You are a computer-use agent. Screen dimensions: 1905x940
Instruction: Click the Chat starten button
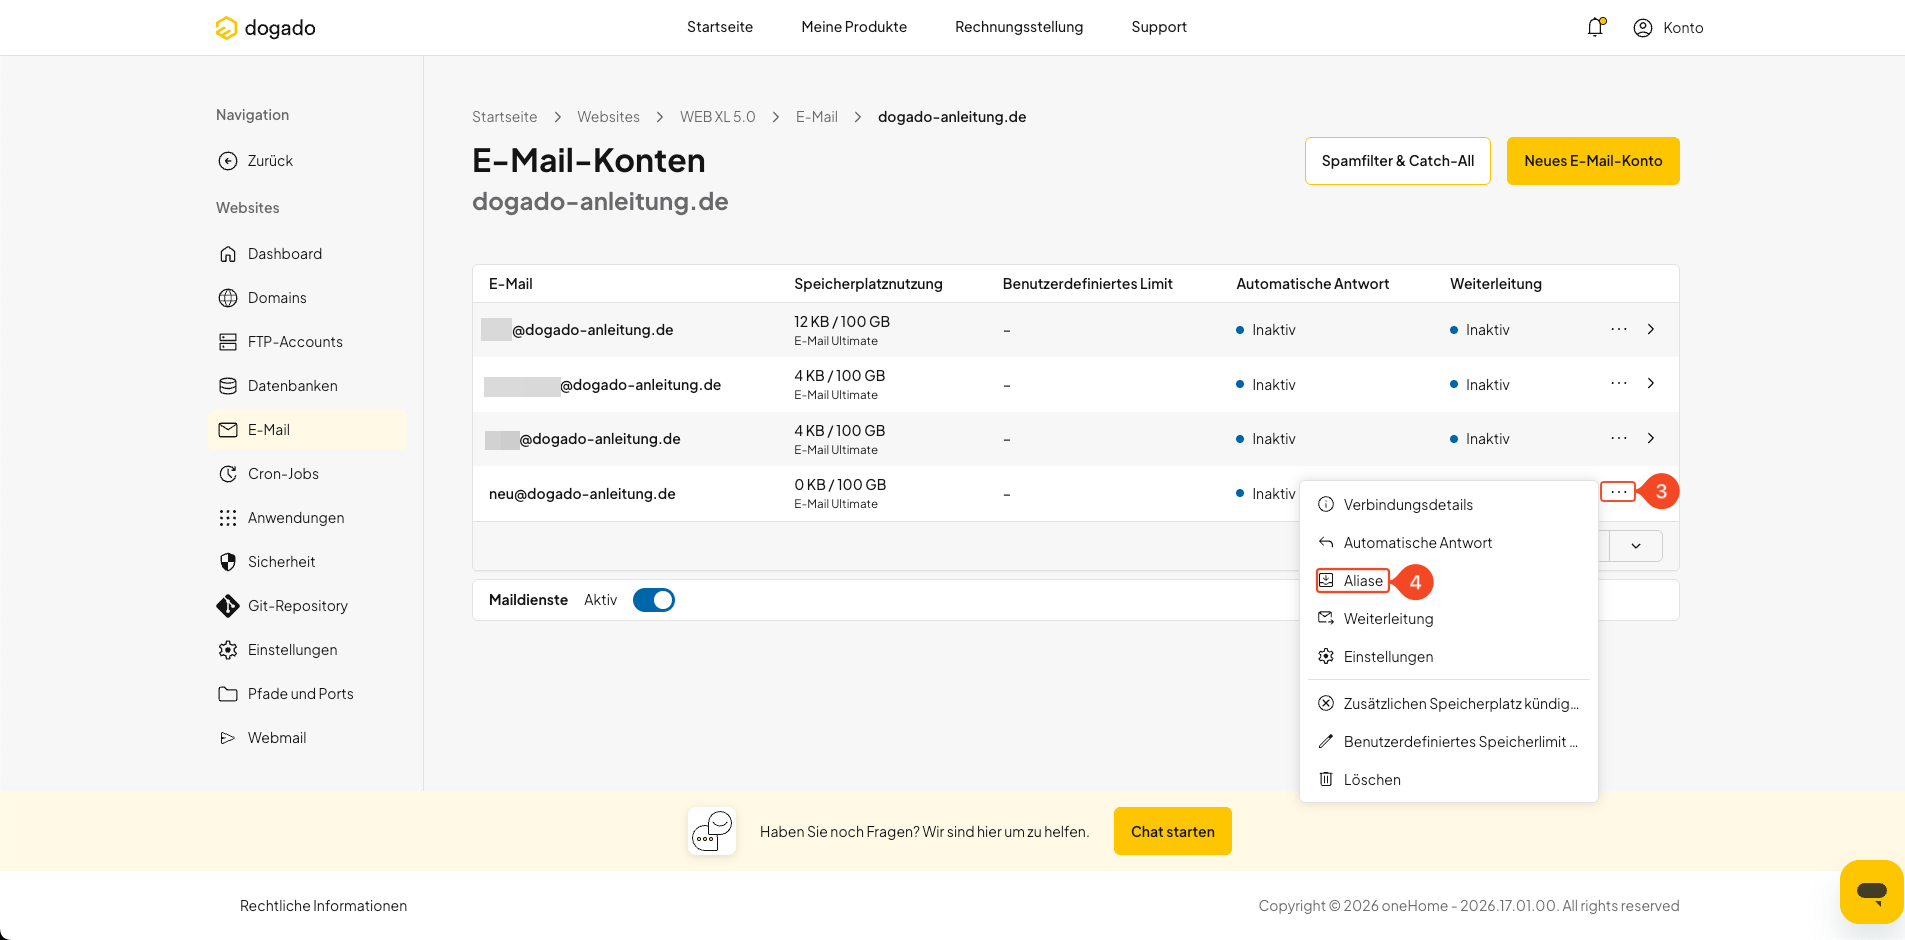[x=1173, y=831]
